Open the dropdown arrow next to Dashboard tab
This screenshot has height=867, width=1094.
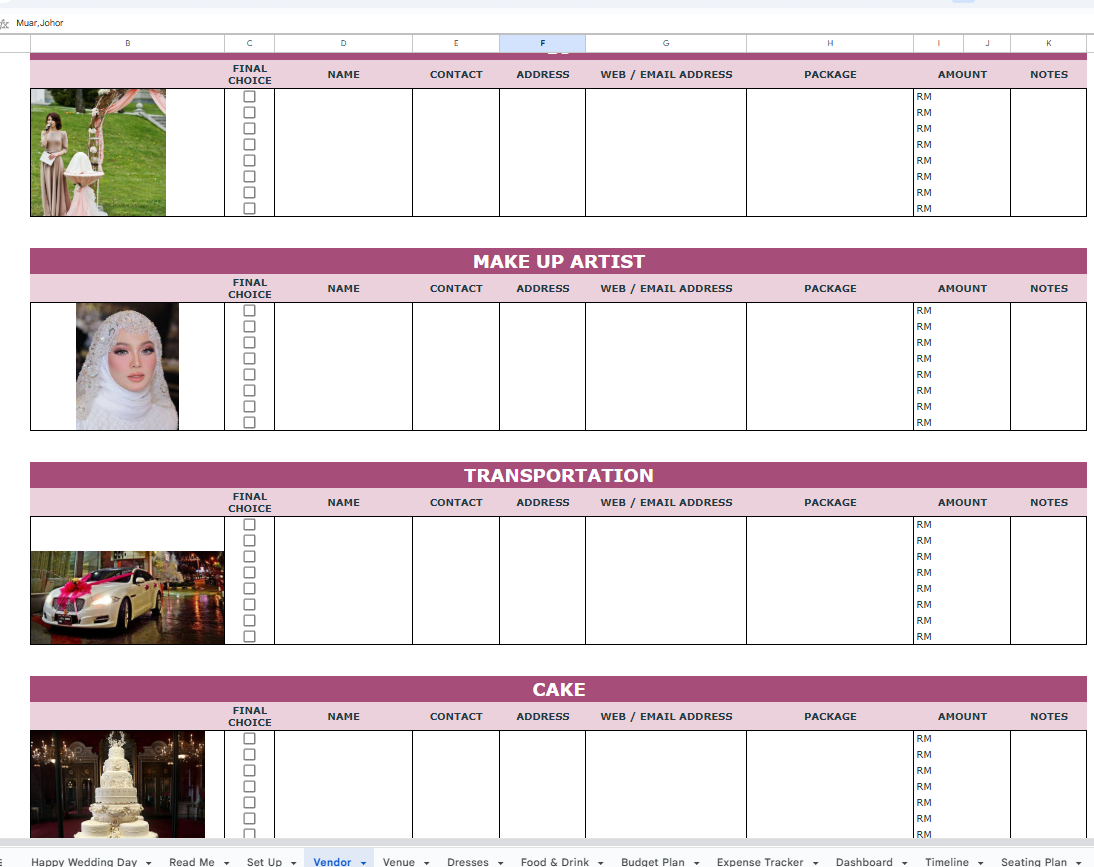(x=904, y=862)
